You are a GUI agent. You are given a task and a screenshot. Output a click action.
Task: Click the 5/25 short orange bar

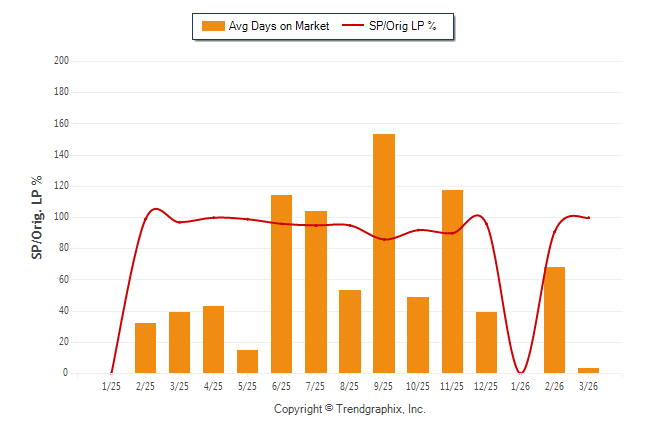coord(247,361)
